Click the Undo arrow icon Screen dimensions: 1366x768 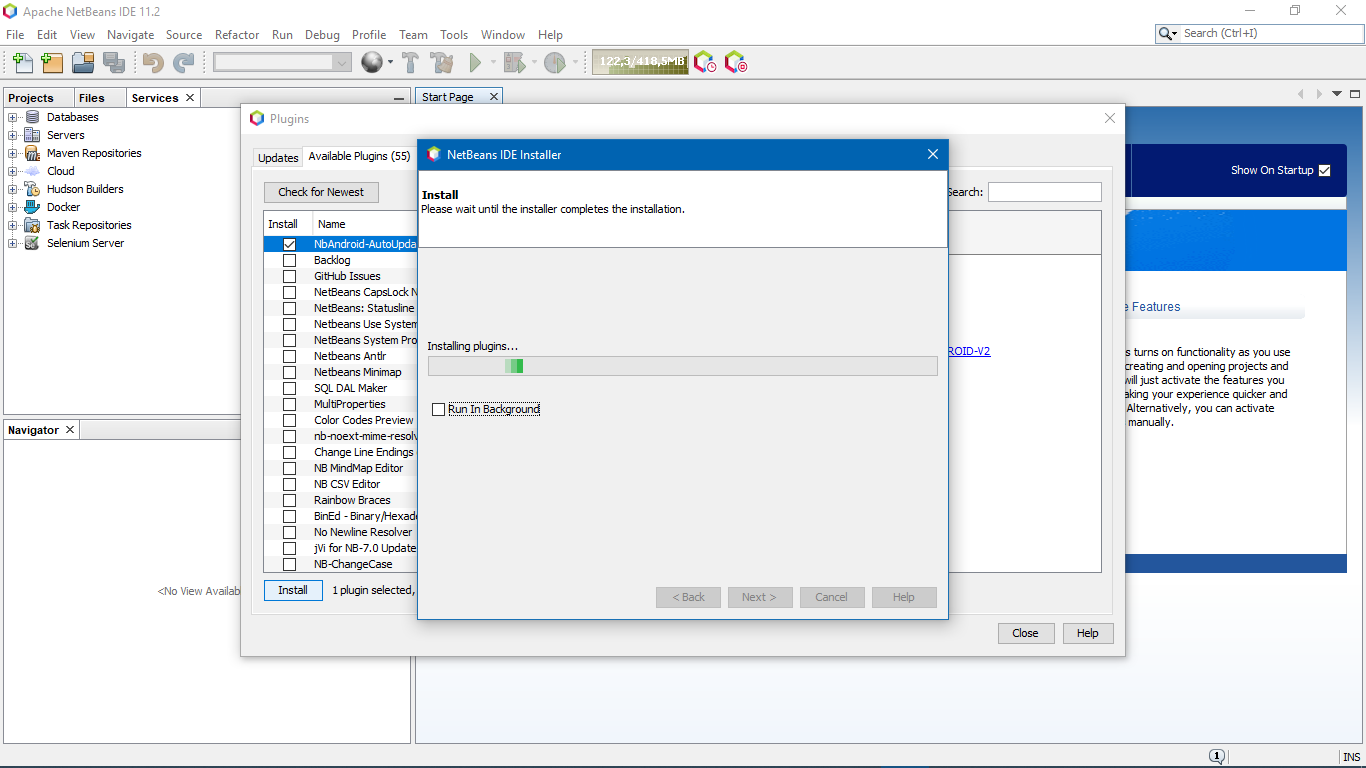(153, 62)
